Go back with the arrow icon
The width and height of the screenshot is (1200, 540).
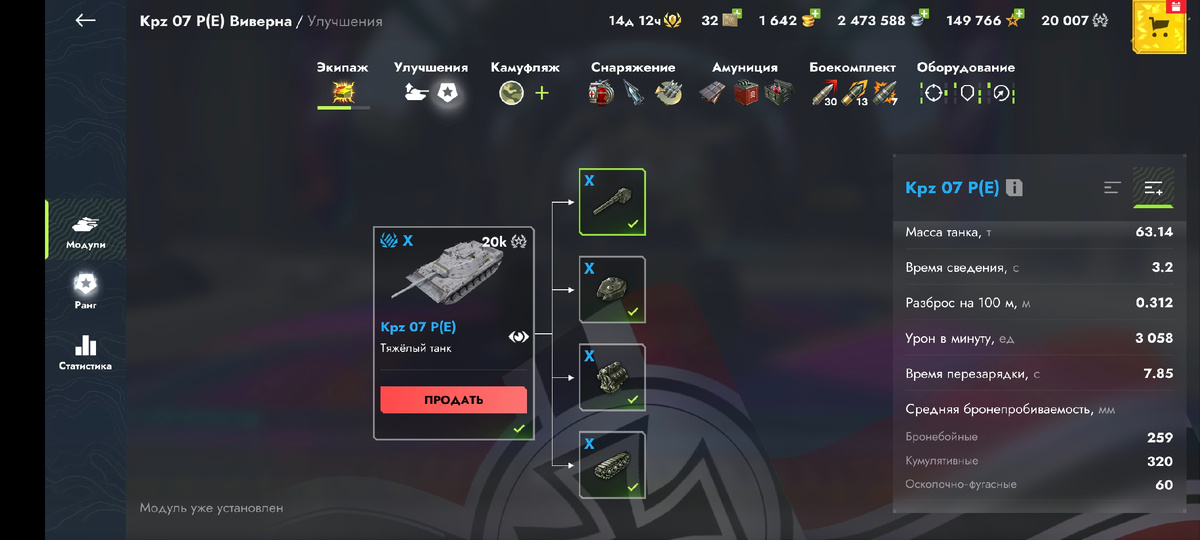86,20
